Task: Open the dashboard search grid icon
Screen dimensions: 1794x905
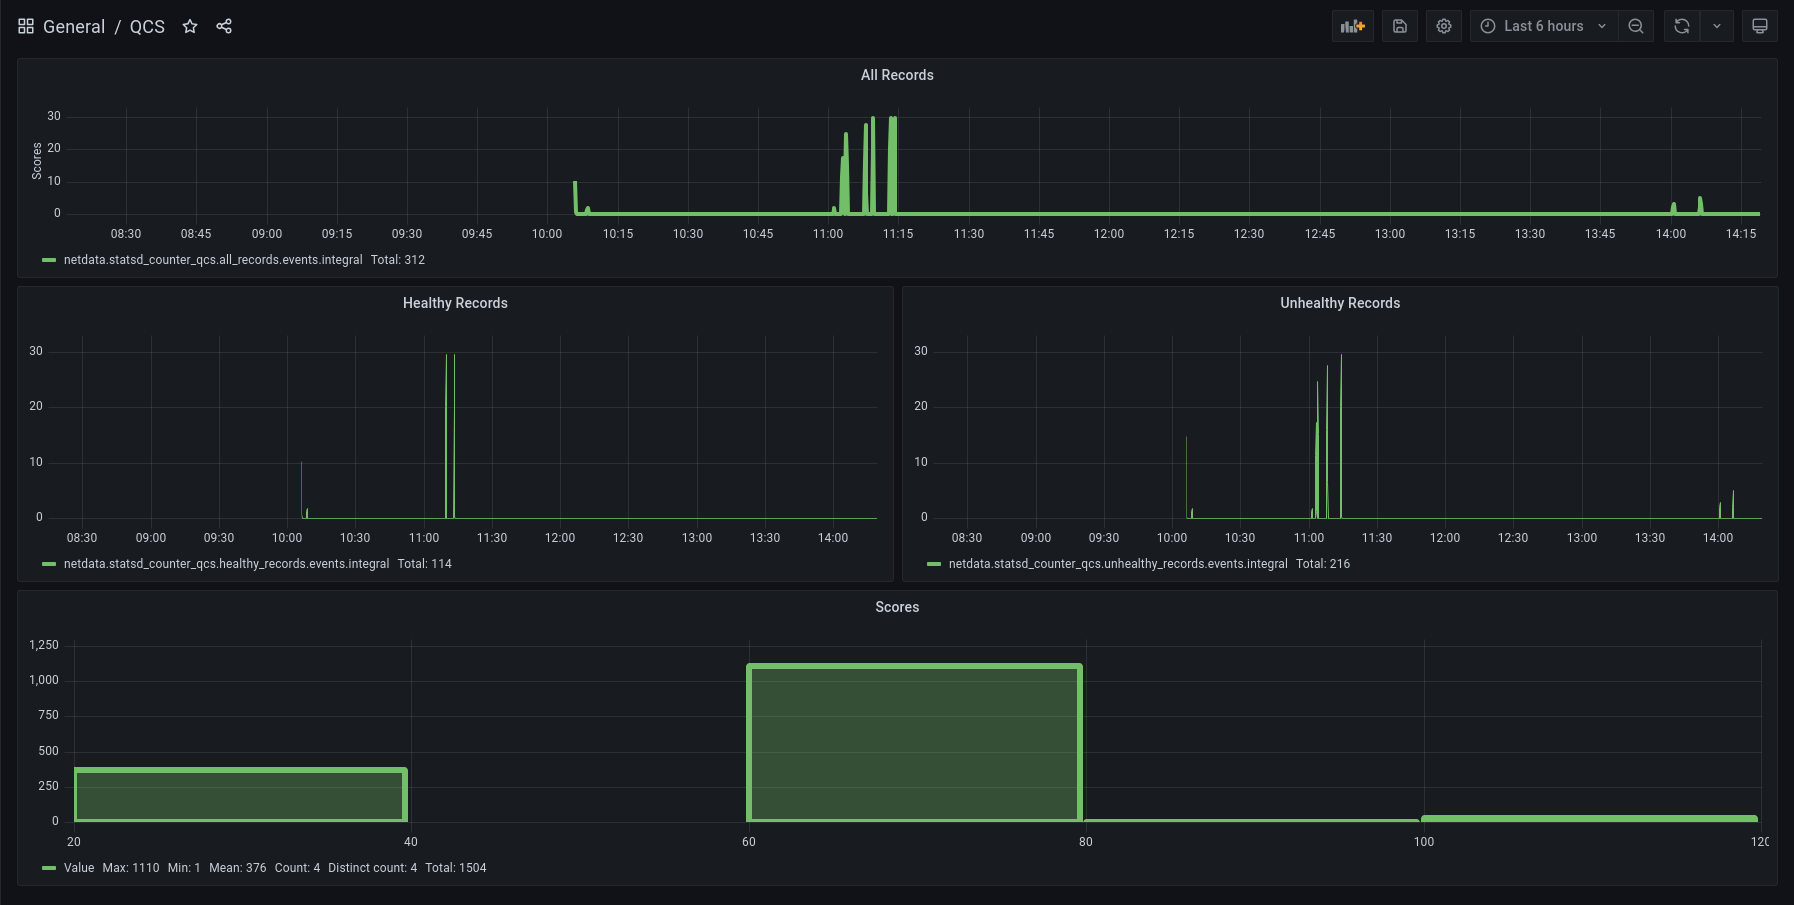Action: [26, 26]
